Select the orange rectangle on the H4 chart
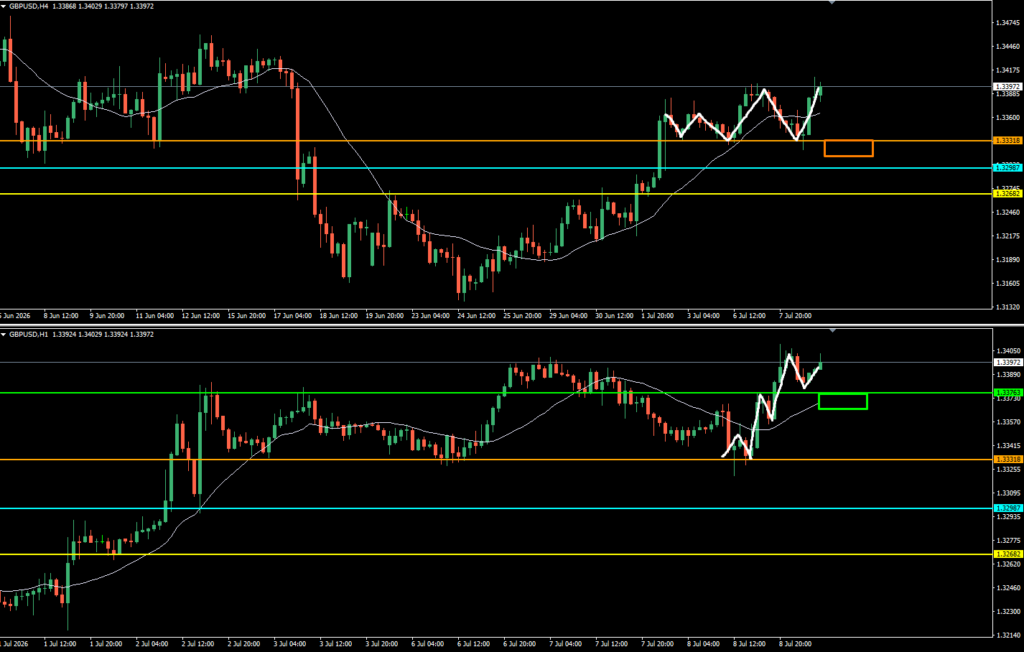Viewport: 1024px width, 652px height. (x=848, y=148)
